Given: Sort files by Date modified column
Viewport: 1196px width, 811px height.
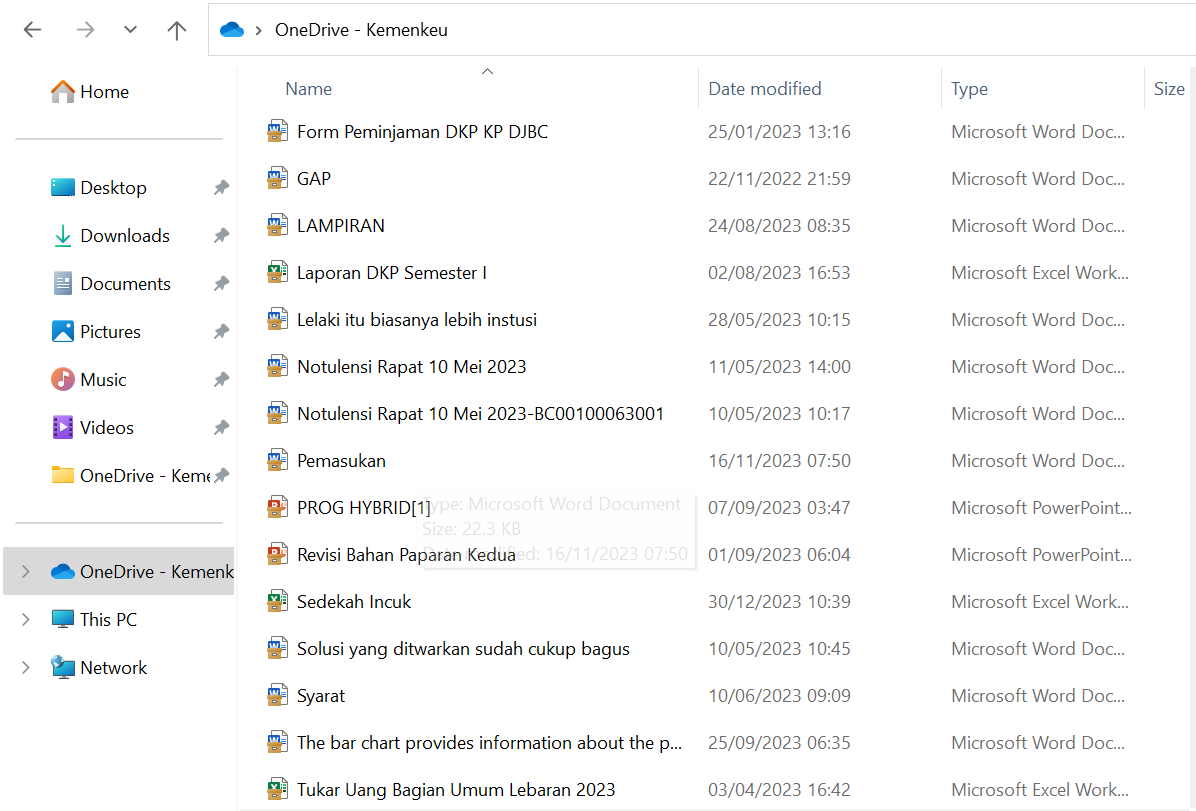Looking at the screenshot, I should [x=765, y=89].
